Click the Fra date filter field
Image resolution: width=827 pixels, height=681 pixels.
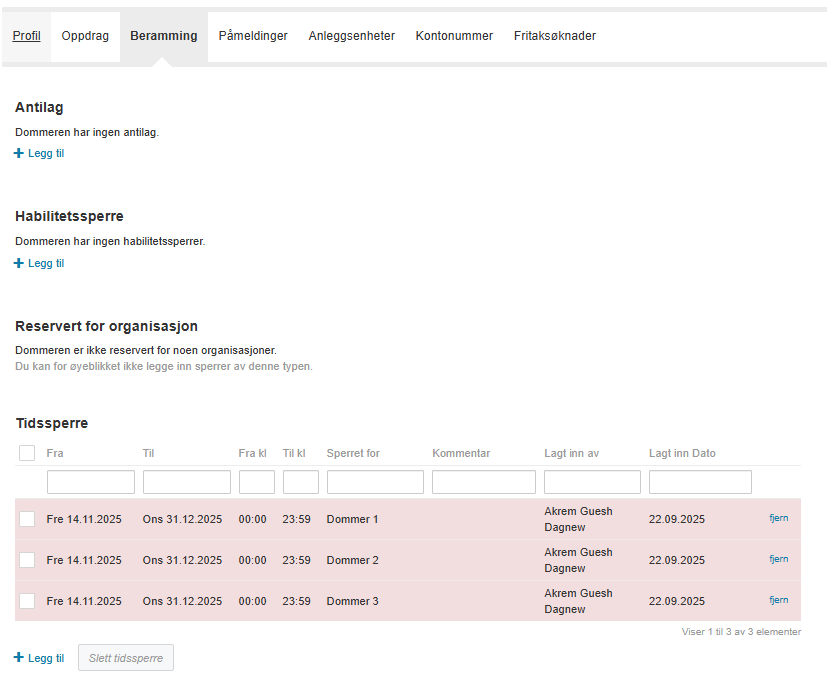click(x=91, y=482)
